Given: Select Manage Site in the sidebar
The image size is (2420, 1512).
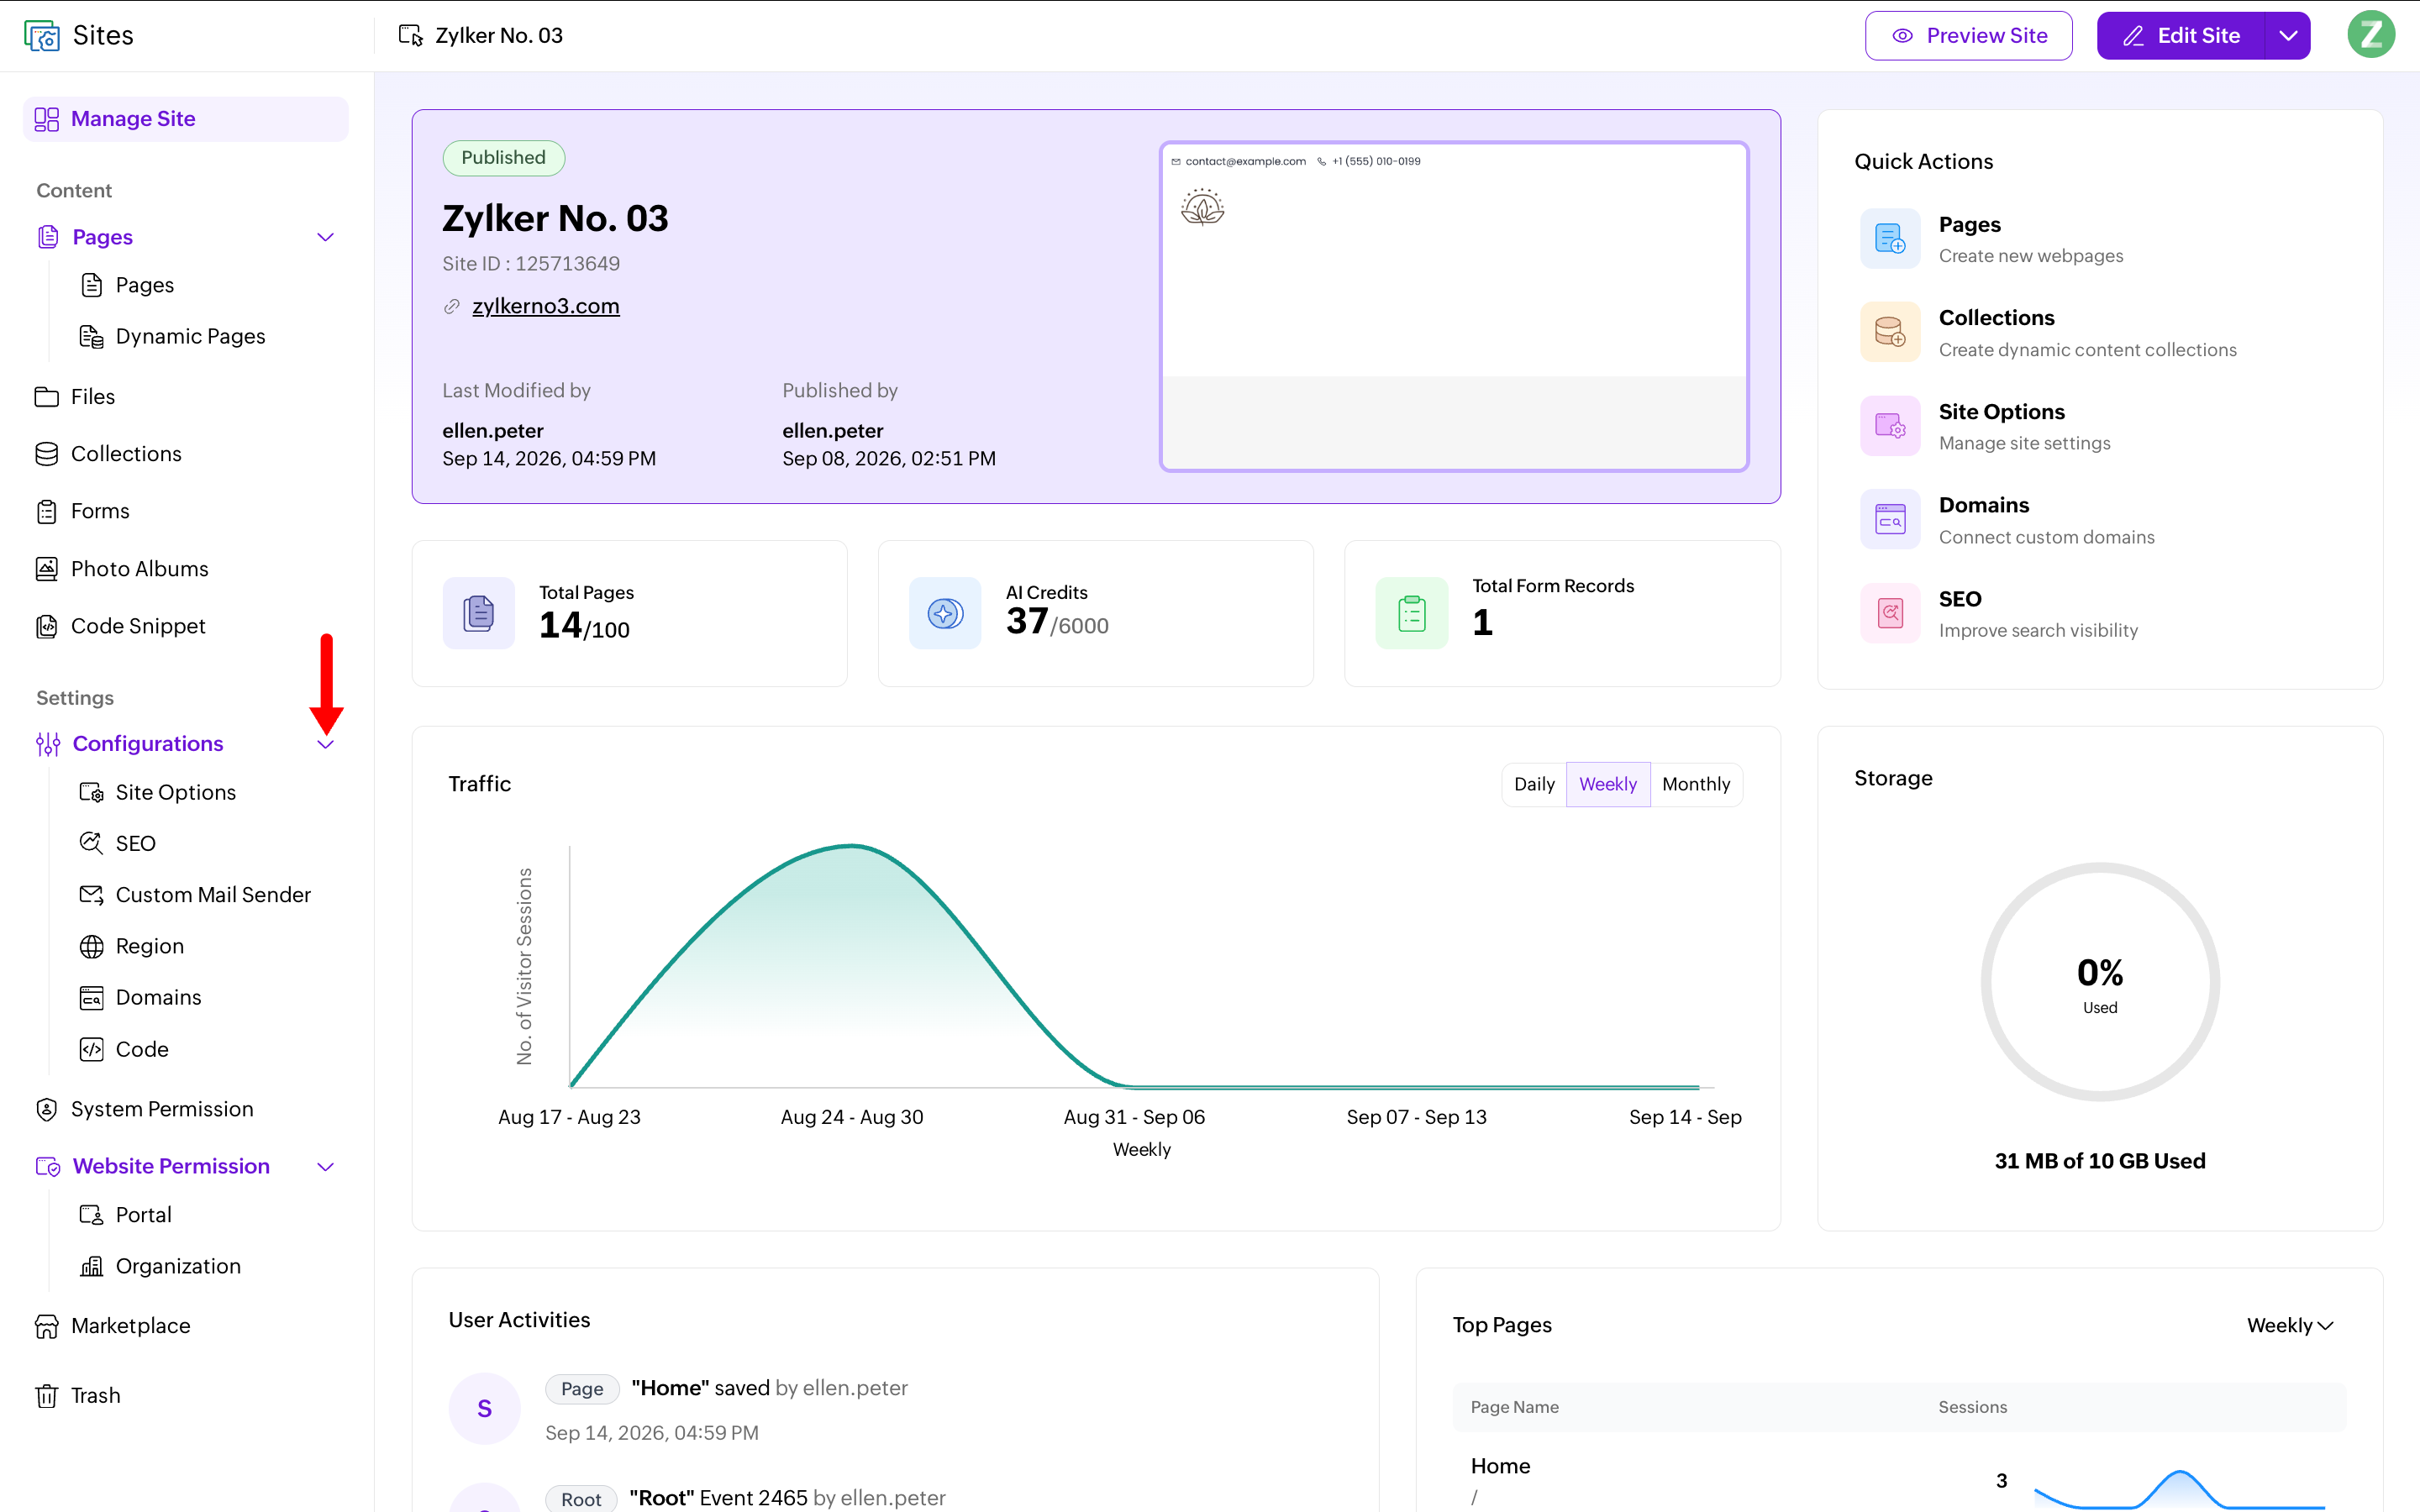Looking at the screenshot, I should [185, 119].
